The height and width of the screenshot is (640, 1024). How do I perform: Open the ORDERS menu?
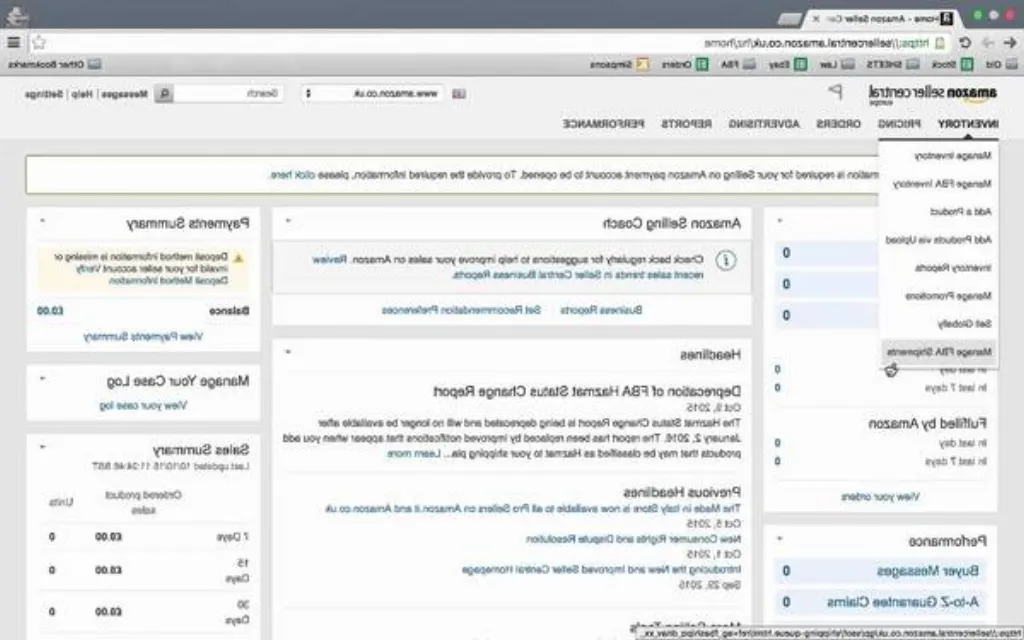pos(839,123)
